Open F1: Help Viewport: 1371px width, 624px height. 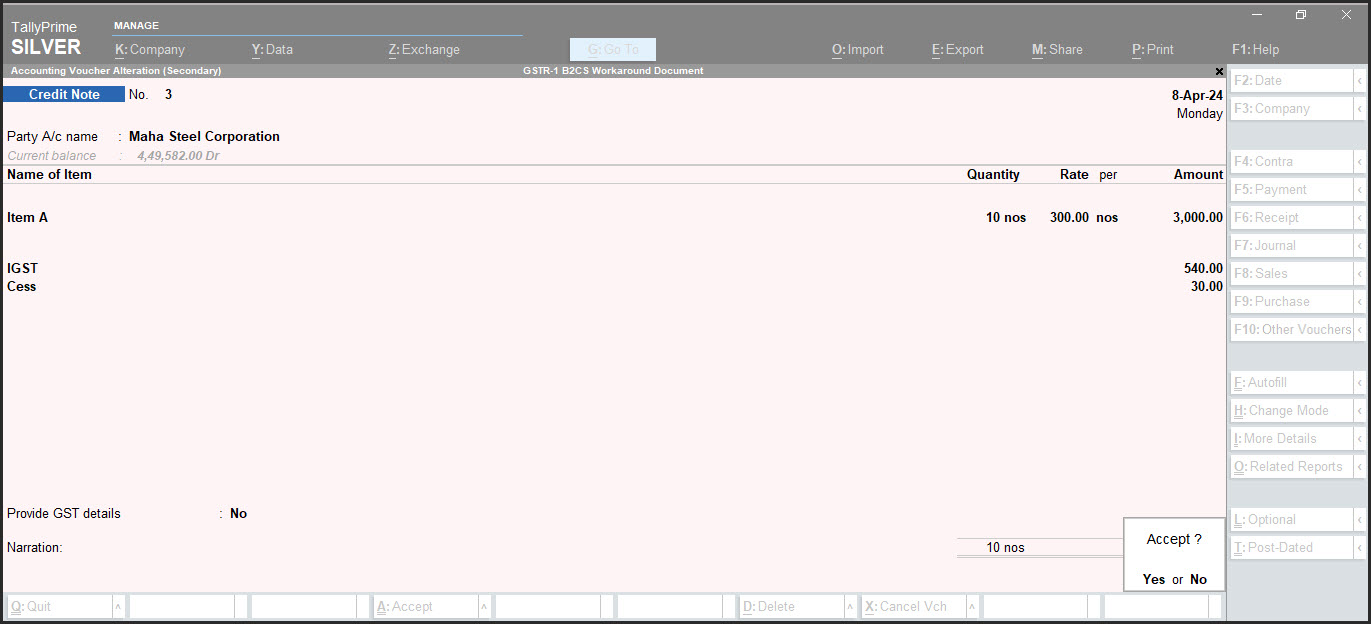(1256, 49)
